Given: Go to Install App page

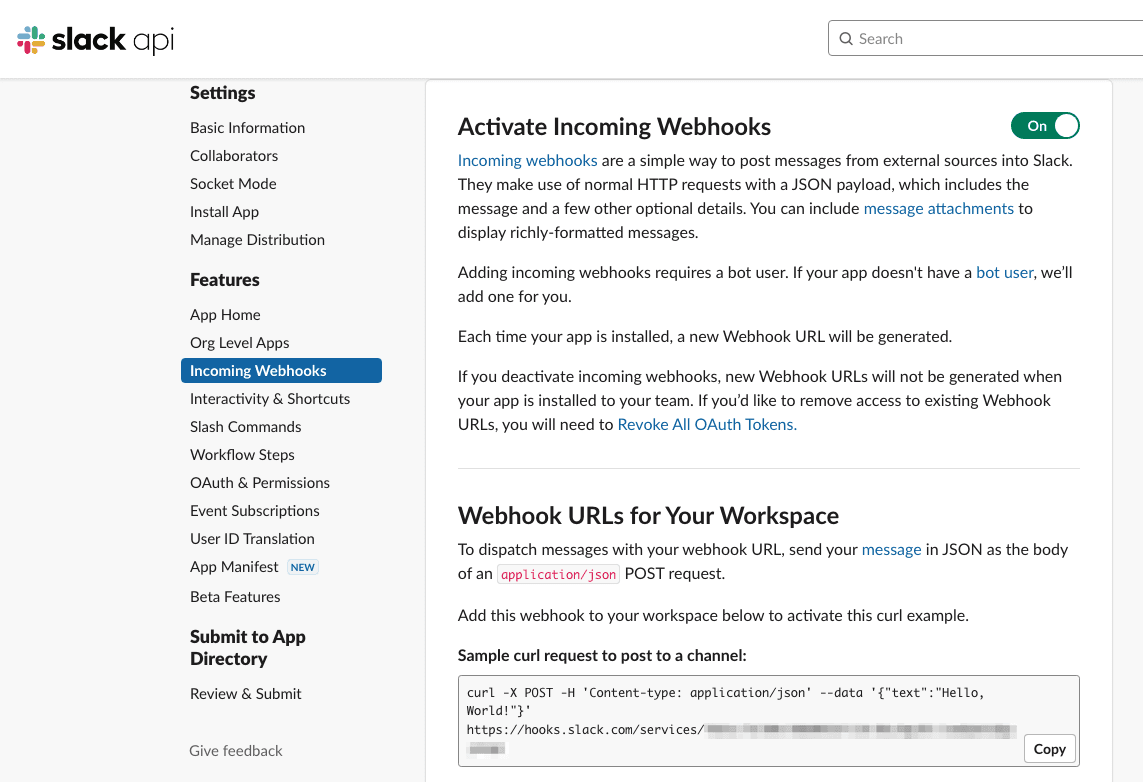Looking at the screenshot, I should point(222,211).
